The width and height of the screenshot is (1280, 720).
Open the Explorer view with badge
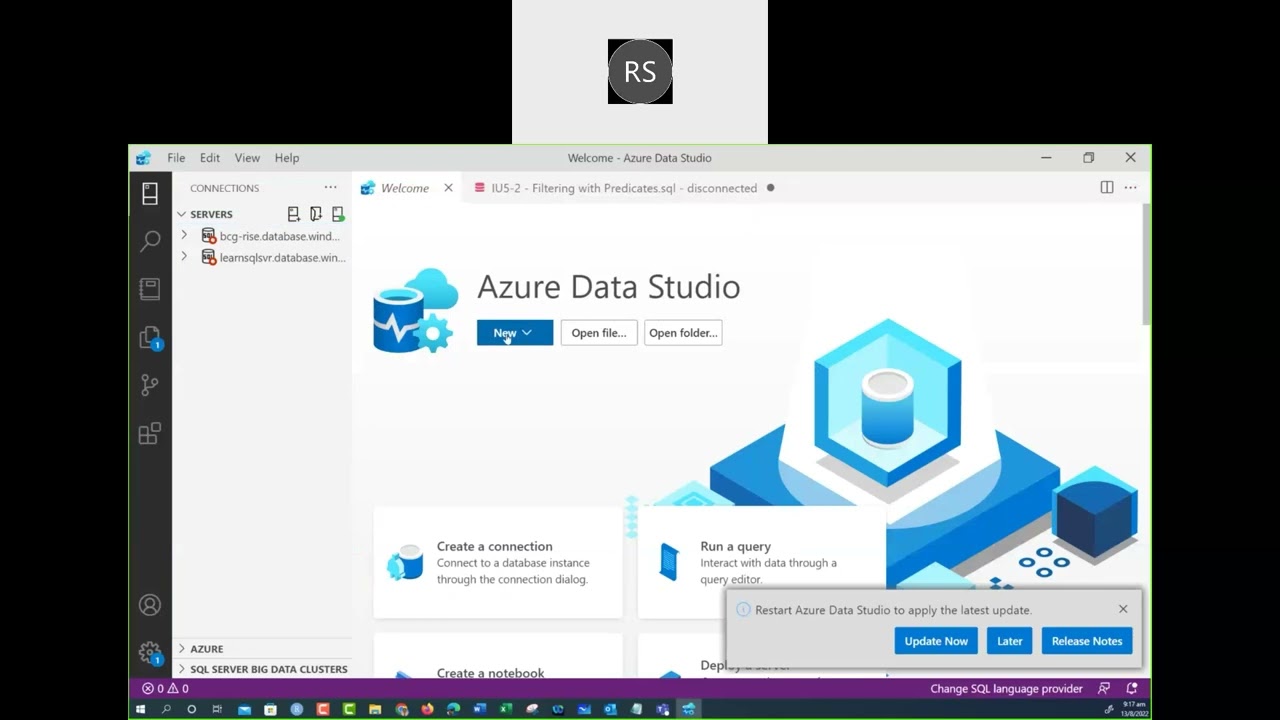[150, 338]
